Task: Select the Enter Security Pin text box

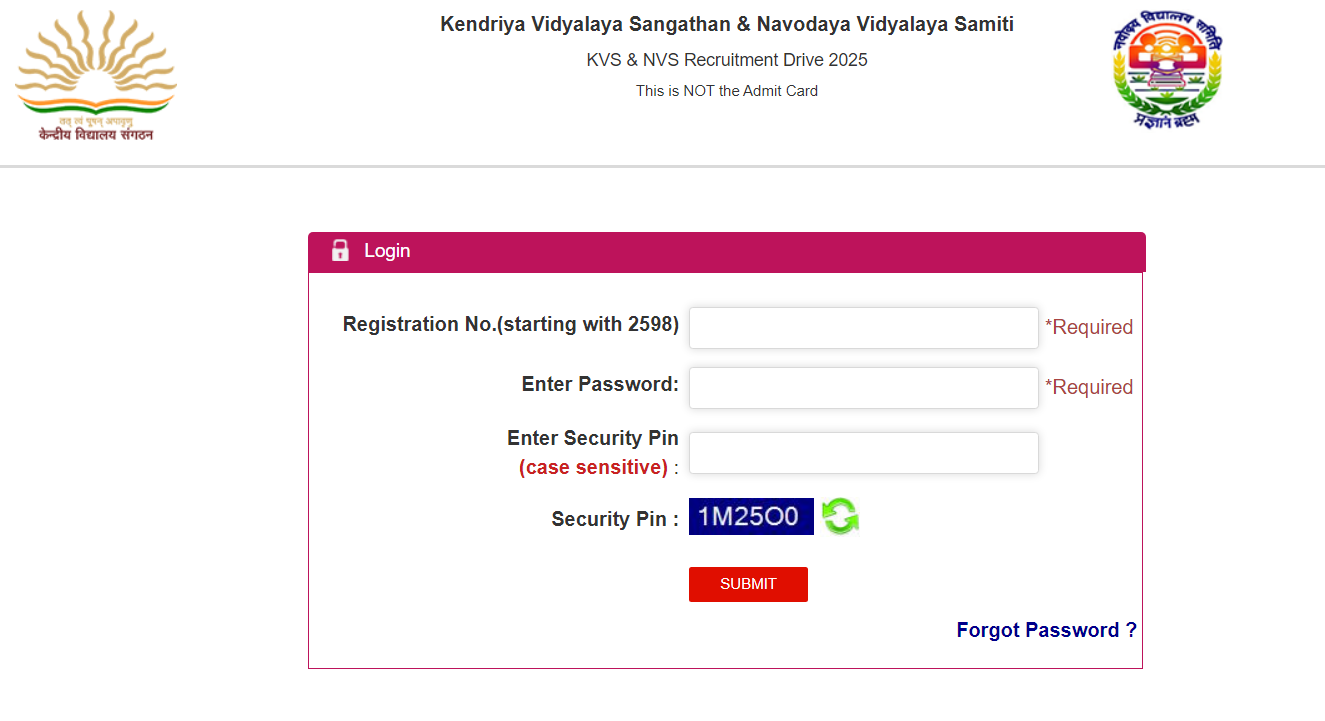Action: click(863, 453)
